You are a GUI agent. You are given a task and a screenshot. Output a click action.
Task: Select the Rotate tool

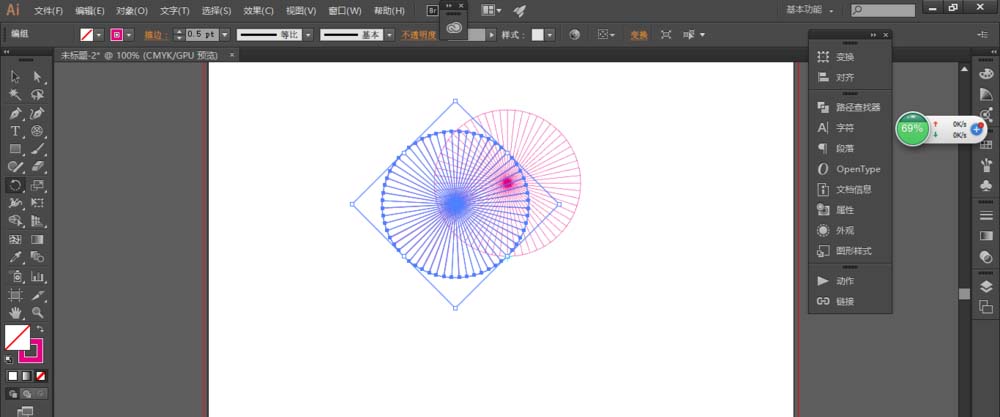pyautogui.click(x=15, y=186)
